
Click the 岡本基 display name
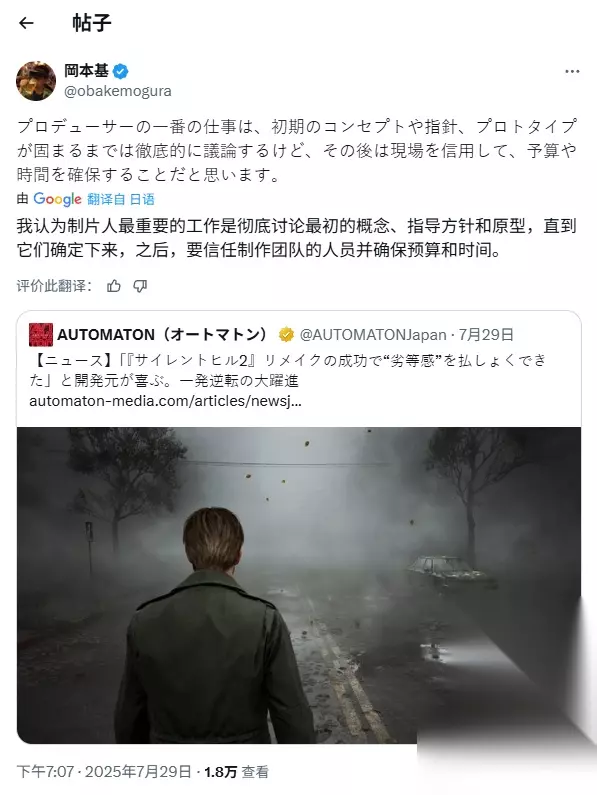[86, 70]
